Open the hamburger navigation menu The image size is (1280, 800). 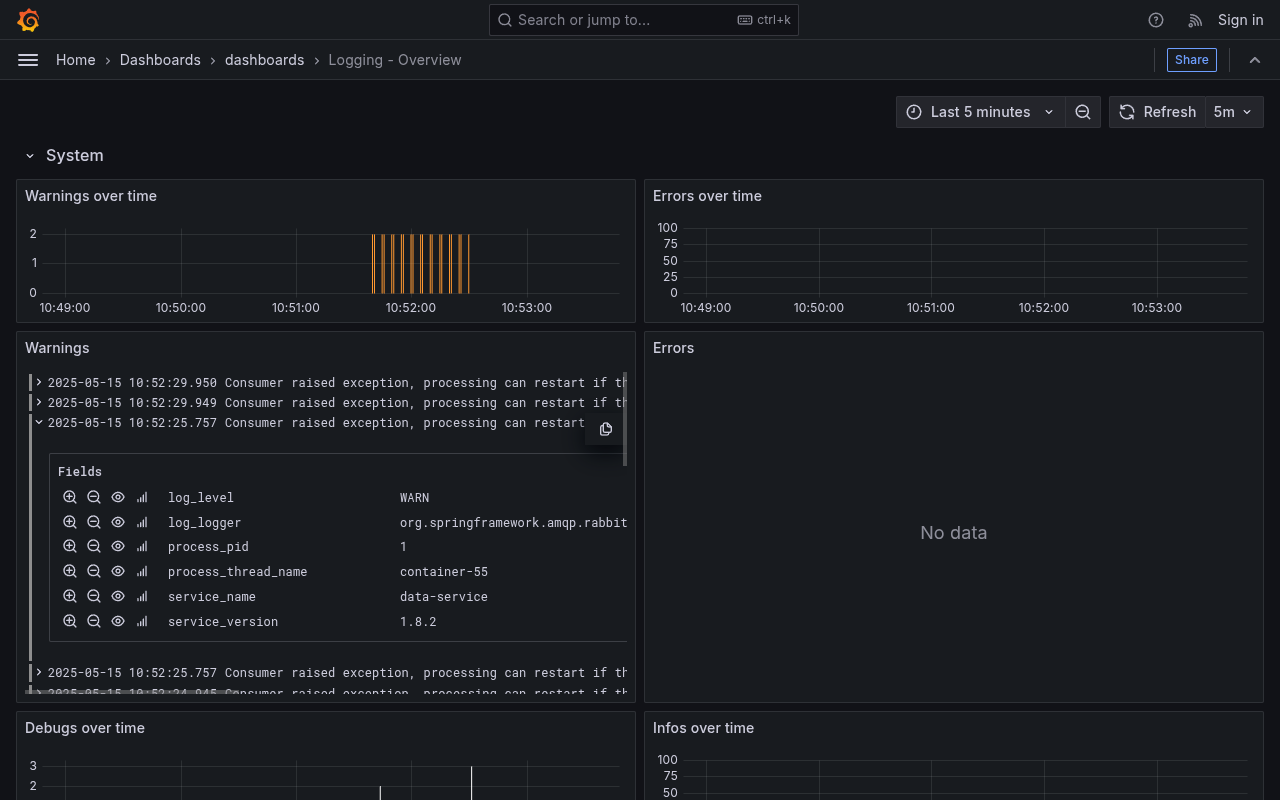(x=28, y=60)
